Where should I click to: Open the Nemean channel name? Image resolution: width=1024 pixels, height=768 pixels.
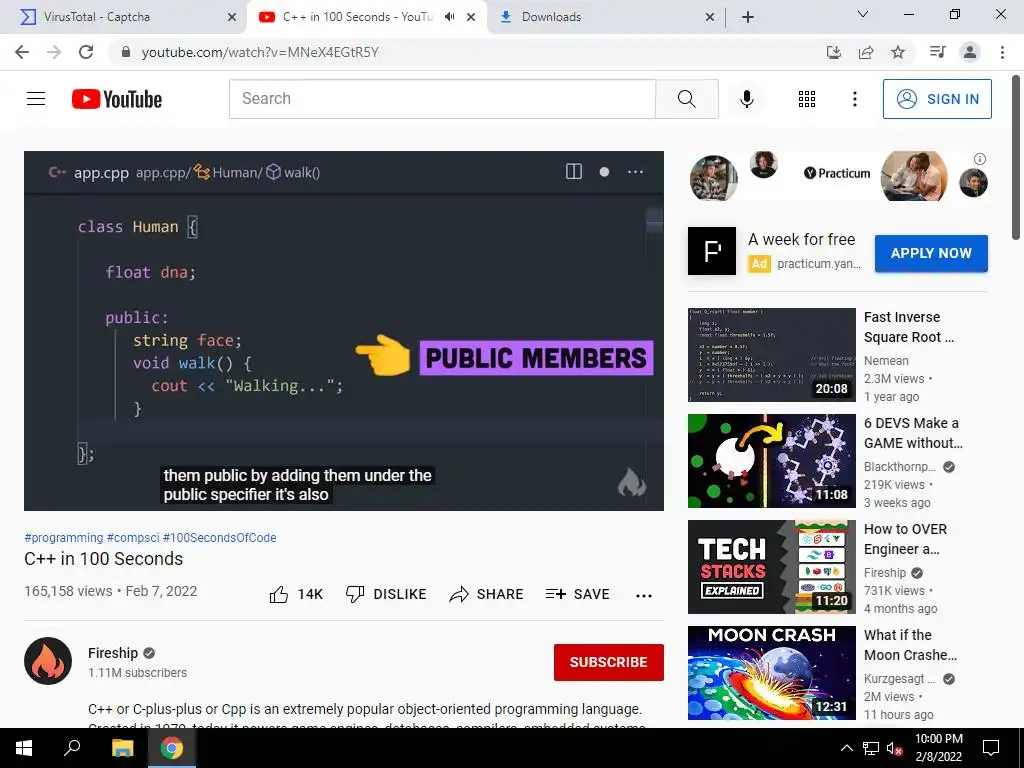(886, 360)
